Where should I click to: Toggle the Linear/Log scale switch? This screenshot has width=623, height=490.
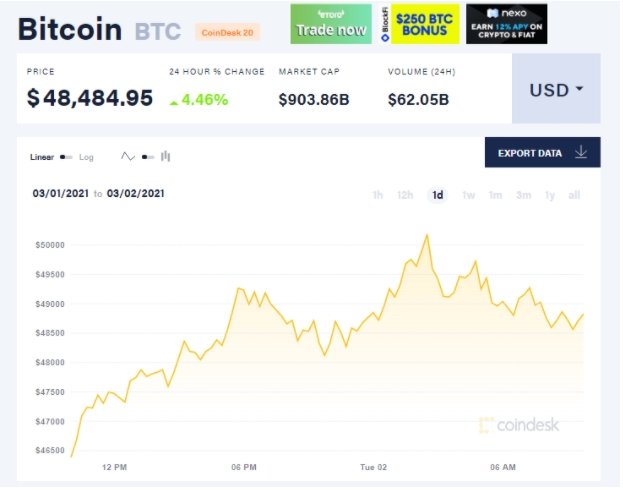tap(66, 157)
